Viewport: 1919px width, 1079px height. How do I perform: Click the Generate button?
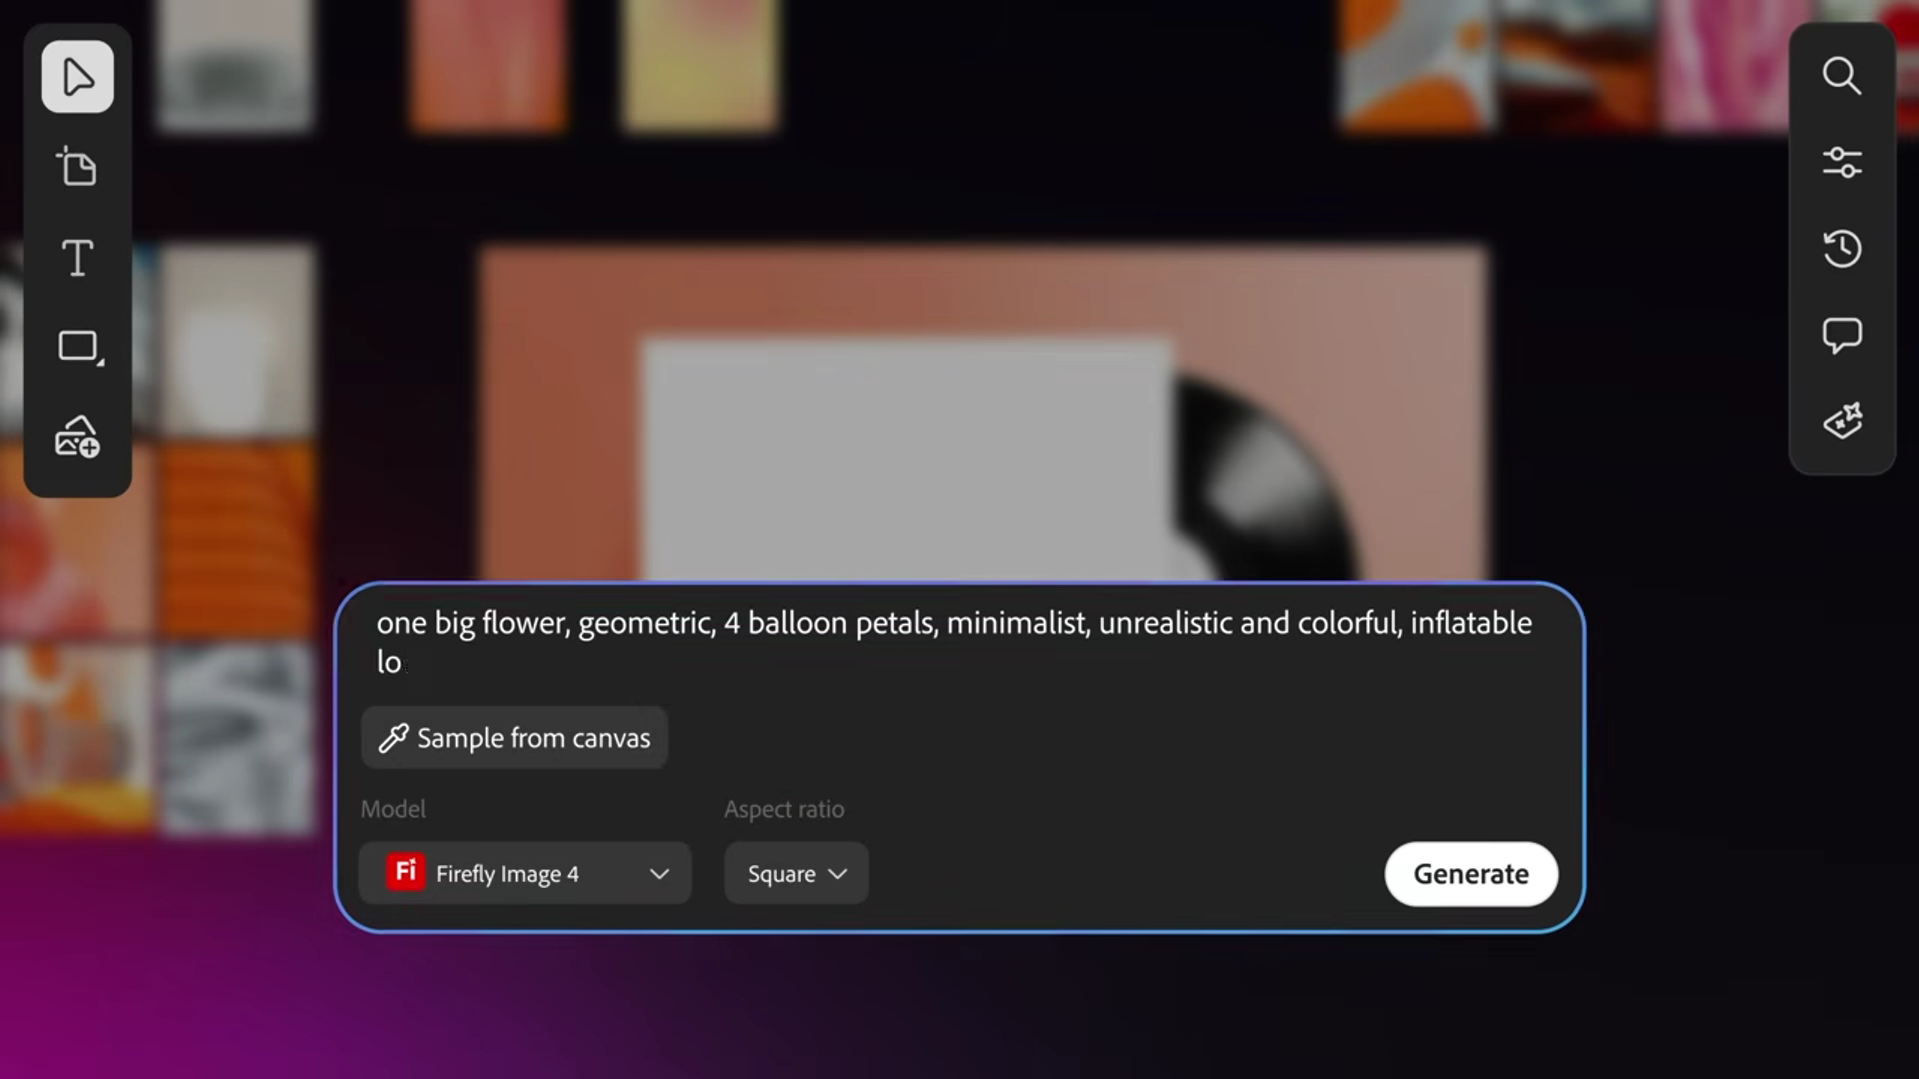1470,873
